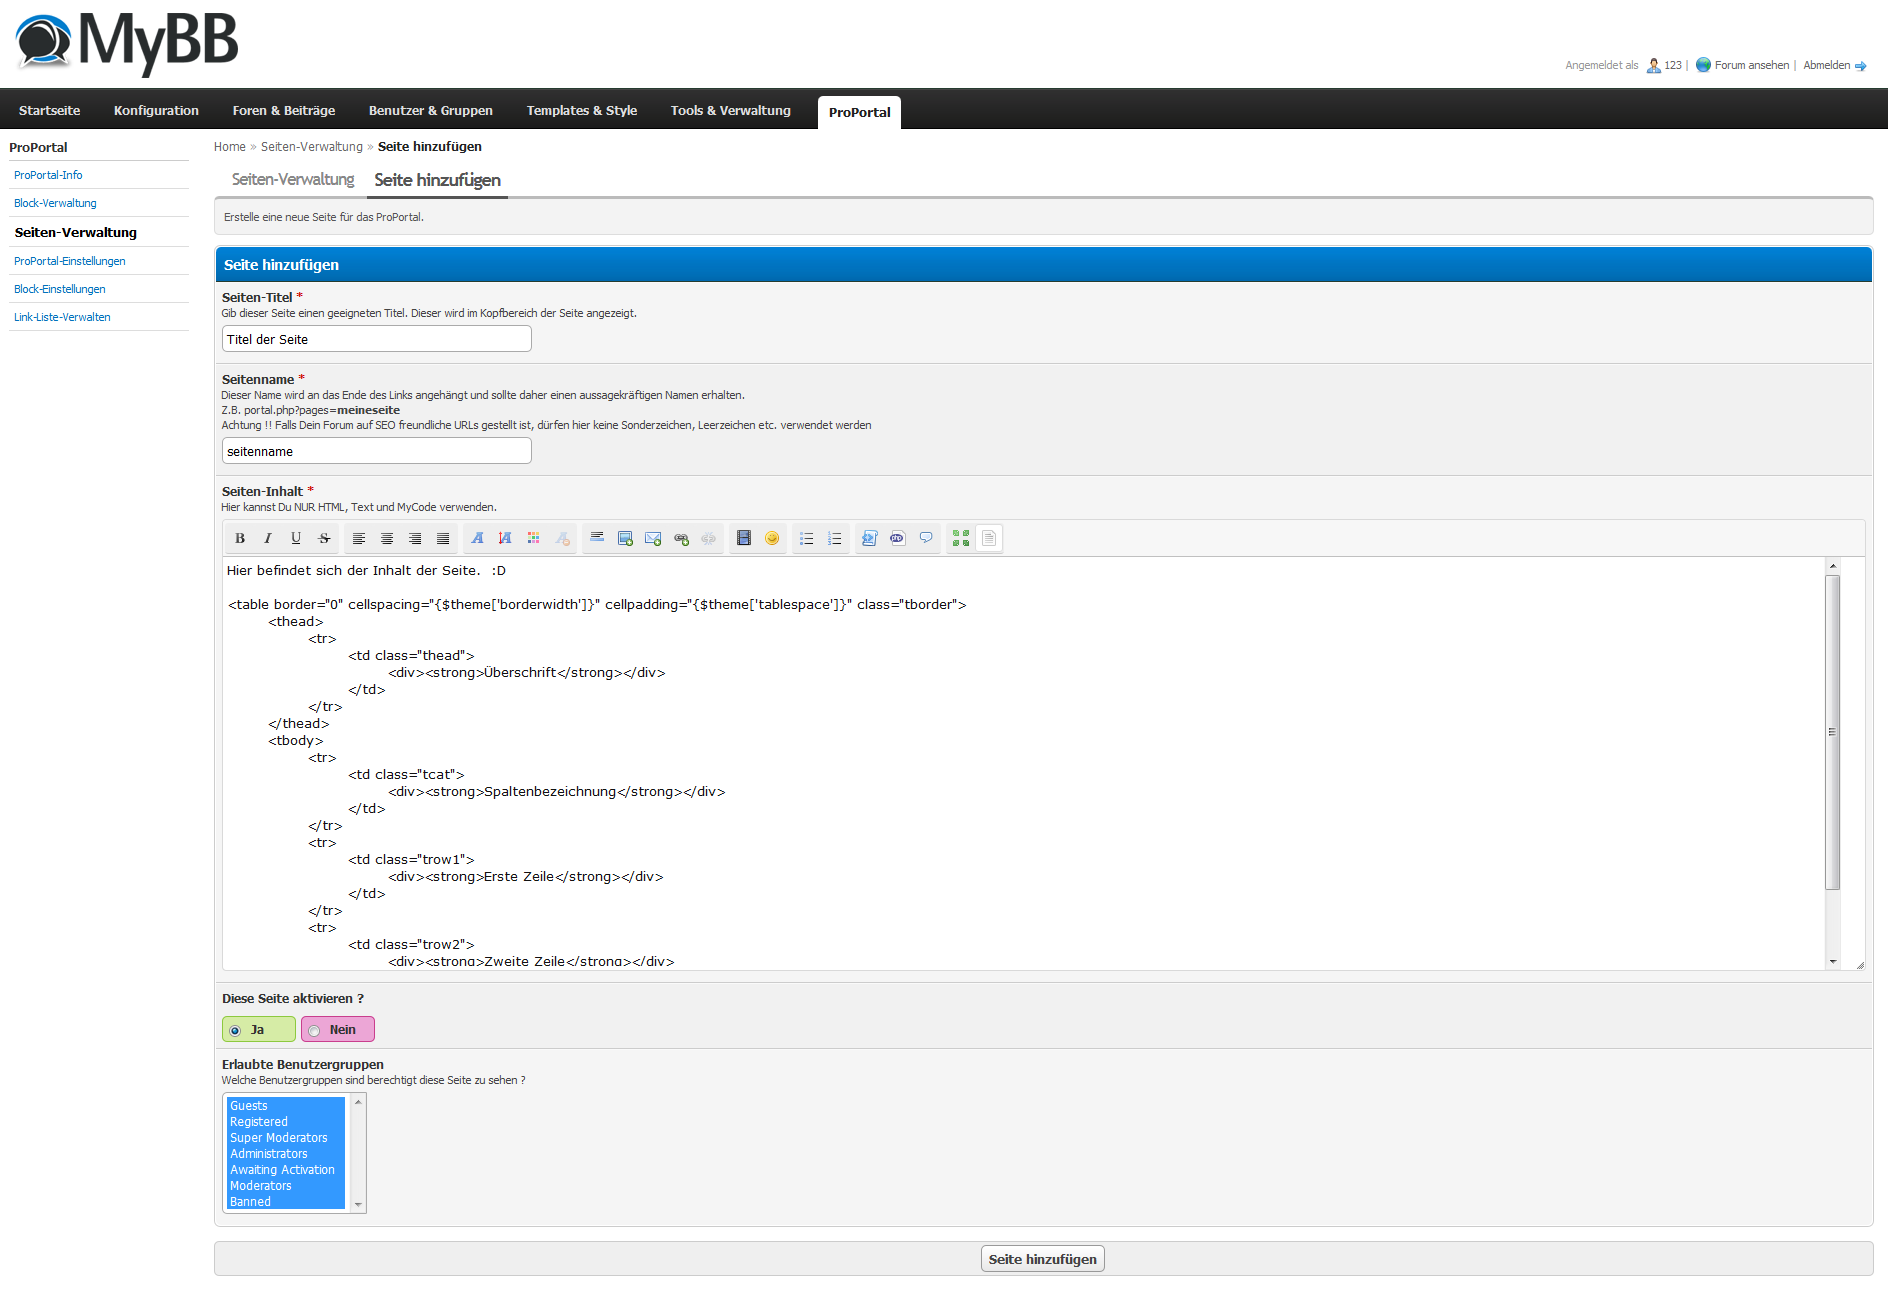Select the Seite hinzufügen sub-tab

coord(437,180)
